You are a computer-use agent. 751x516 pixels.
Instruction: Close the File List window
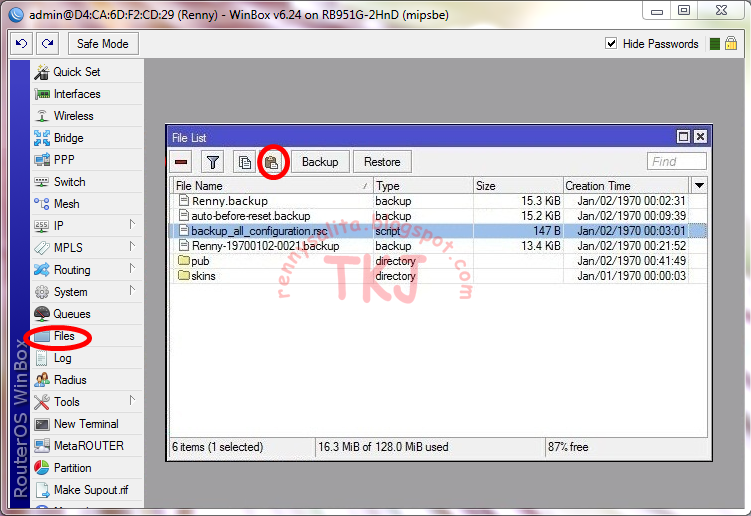point(700,137)
